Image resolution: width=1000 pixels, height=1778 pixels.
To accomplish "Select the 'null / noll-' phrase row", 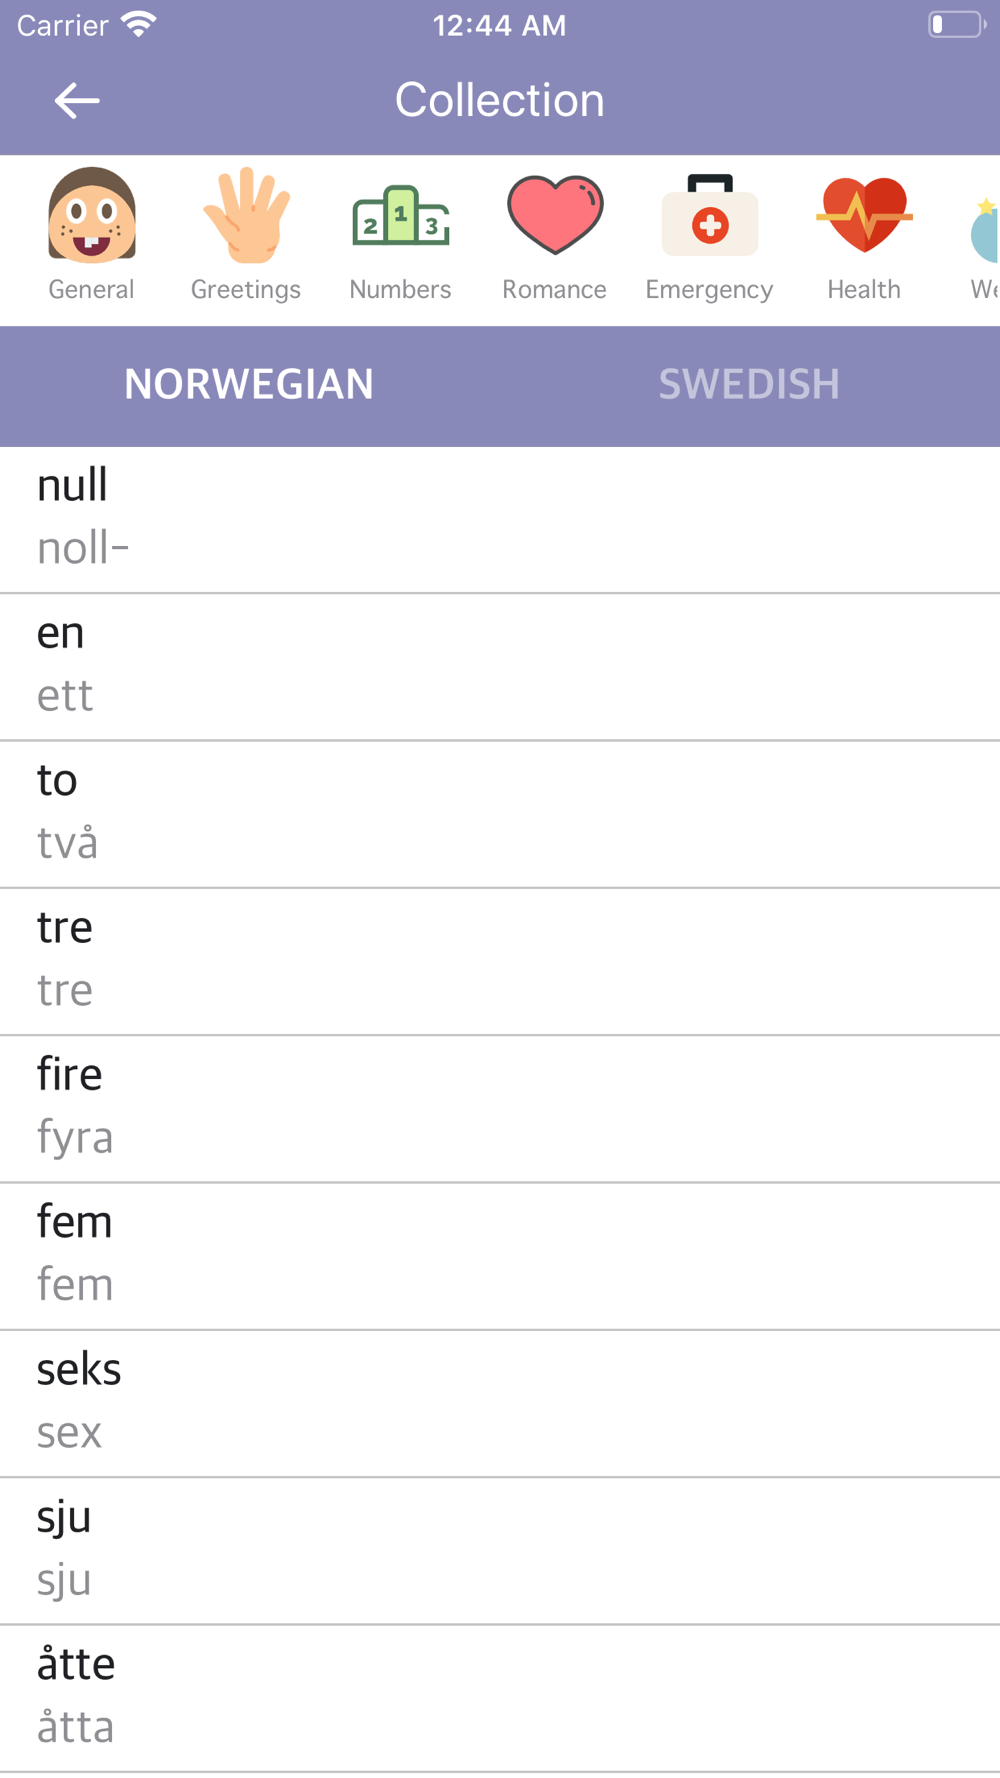I will click(500, 520).
